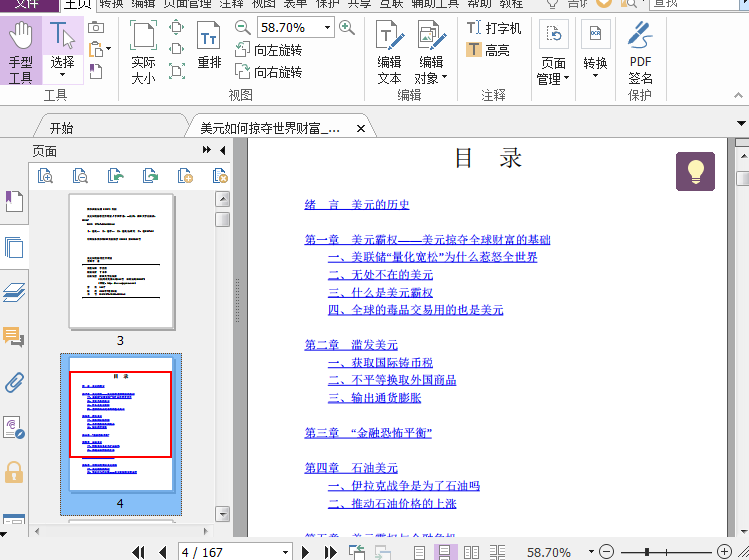The image size is (749, 560).
Task: Open the Comments panel in left sidebar
Action: [14, 337]
